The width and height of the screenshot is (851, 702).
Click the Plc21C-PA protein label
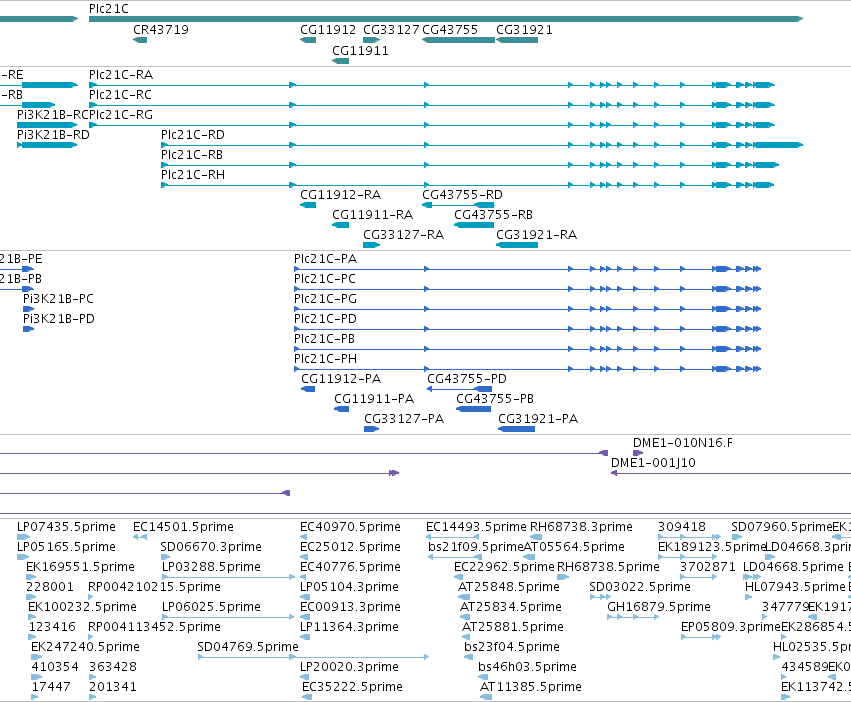(x=325, y=260)
